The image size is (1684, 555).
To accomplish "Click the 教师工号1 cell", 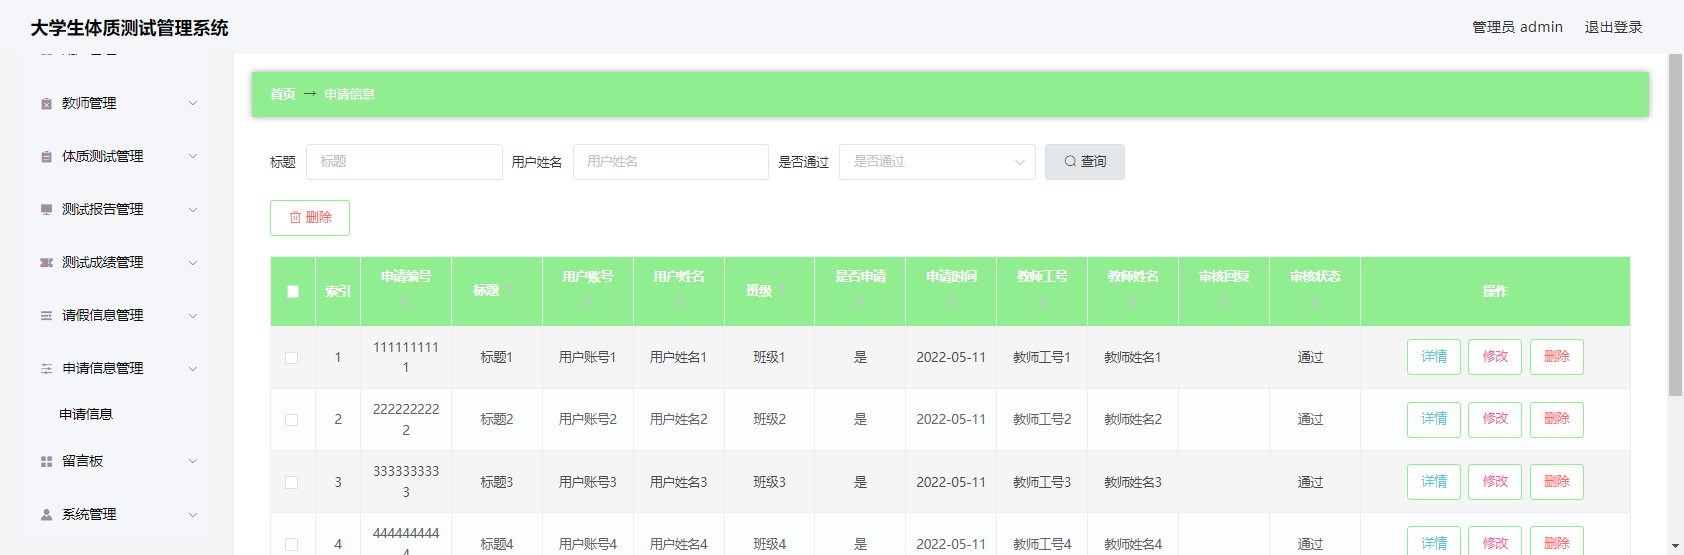I will click(1042, 357).
